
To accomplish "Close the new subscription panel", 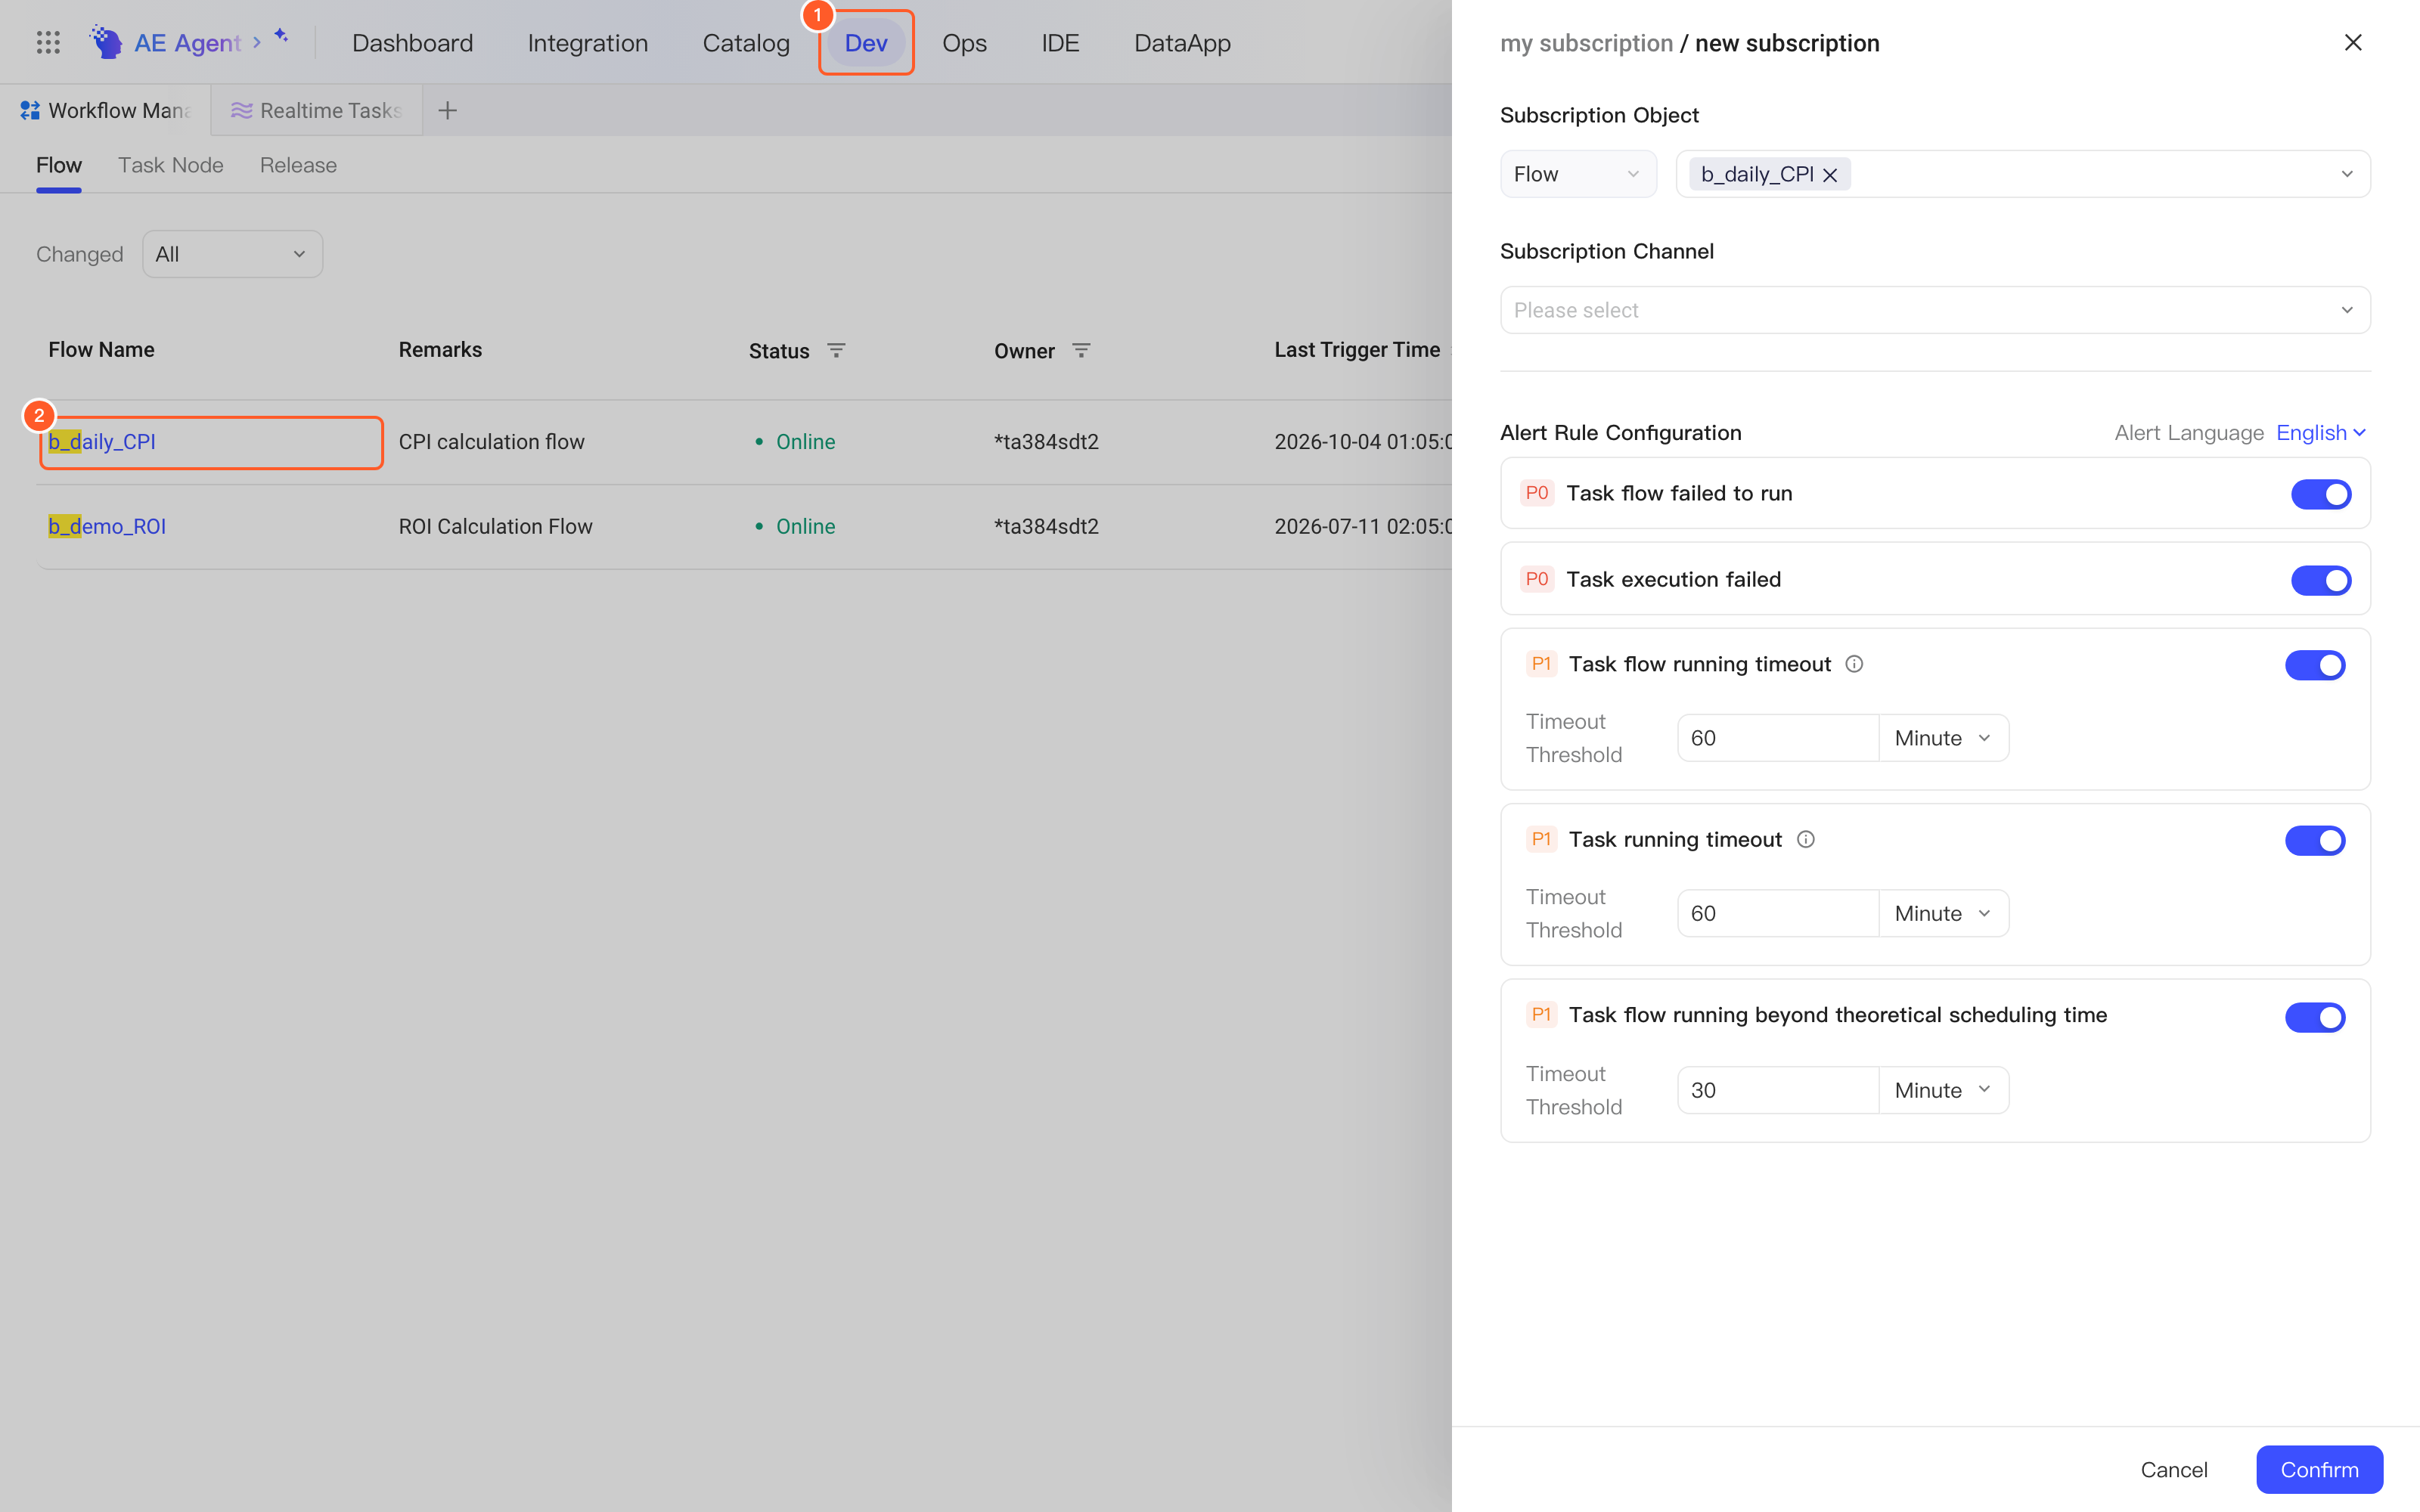I will pyautogui.click(x=2353, y=43).
